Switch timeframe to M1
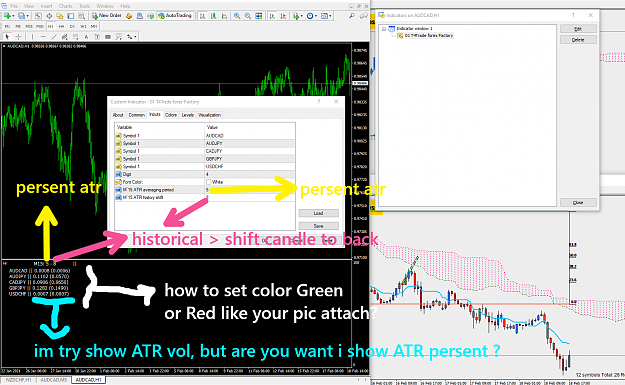 7,26
